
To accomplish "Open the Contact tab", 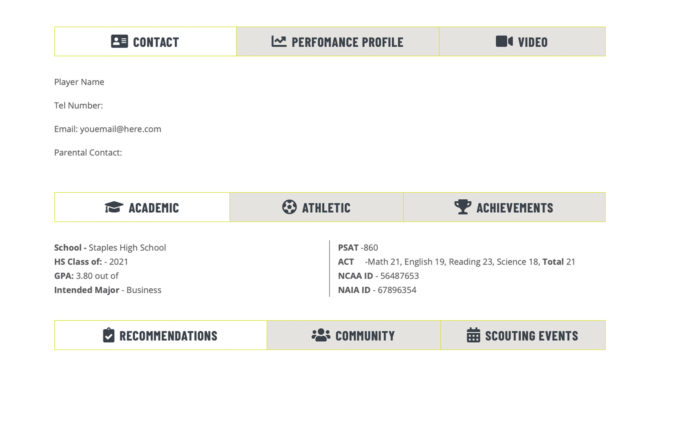I will click(146, 42).
